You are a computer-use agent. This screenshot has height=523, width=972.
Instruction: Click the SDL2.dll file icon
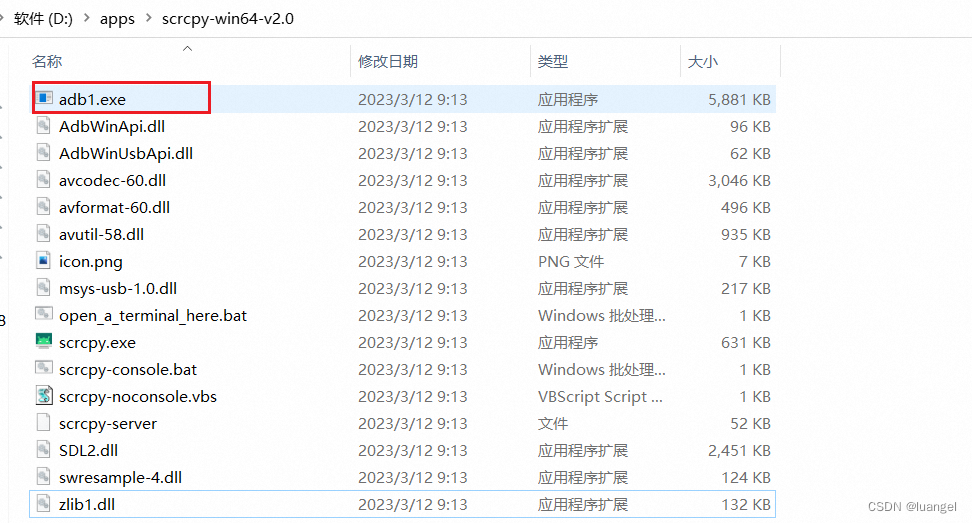click(x=43, y=450)
